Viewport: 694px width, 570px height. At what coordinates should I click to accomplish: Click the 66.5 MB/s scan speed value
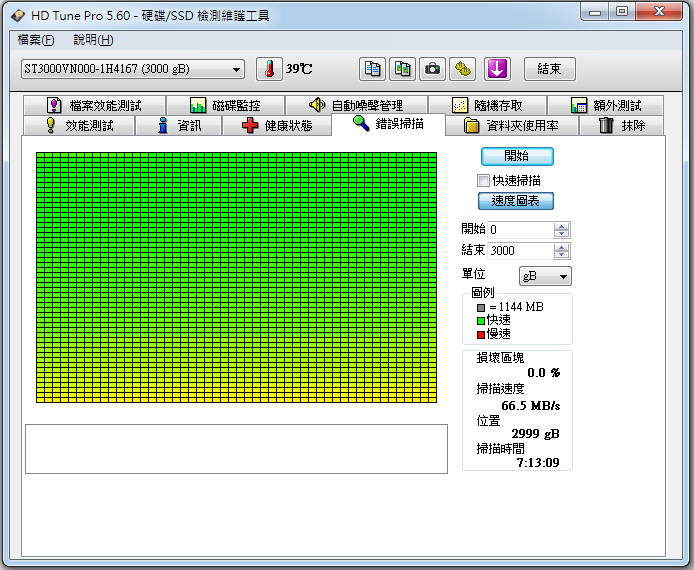531,405
